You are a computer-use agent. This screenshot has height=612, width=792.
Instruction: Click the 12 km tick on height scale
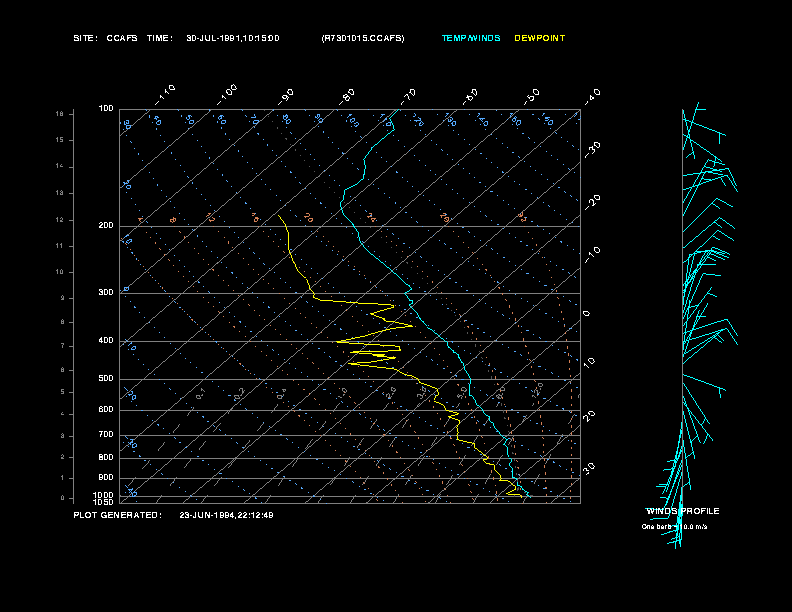pos(60,220)
